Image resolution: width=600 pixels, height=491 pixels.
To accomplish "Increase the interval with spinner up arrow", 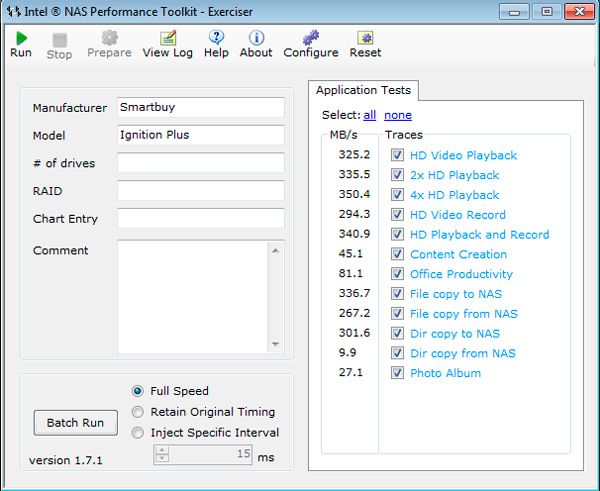I will 162,450.
